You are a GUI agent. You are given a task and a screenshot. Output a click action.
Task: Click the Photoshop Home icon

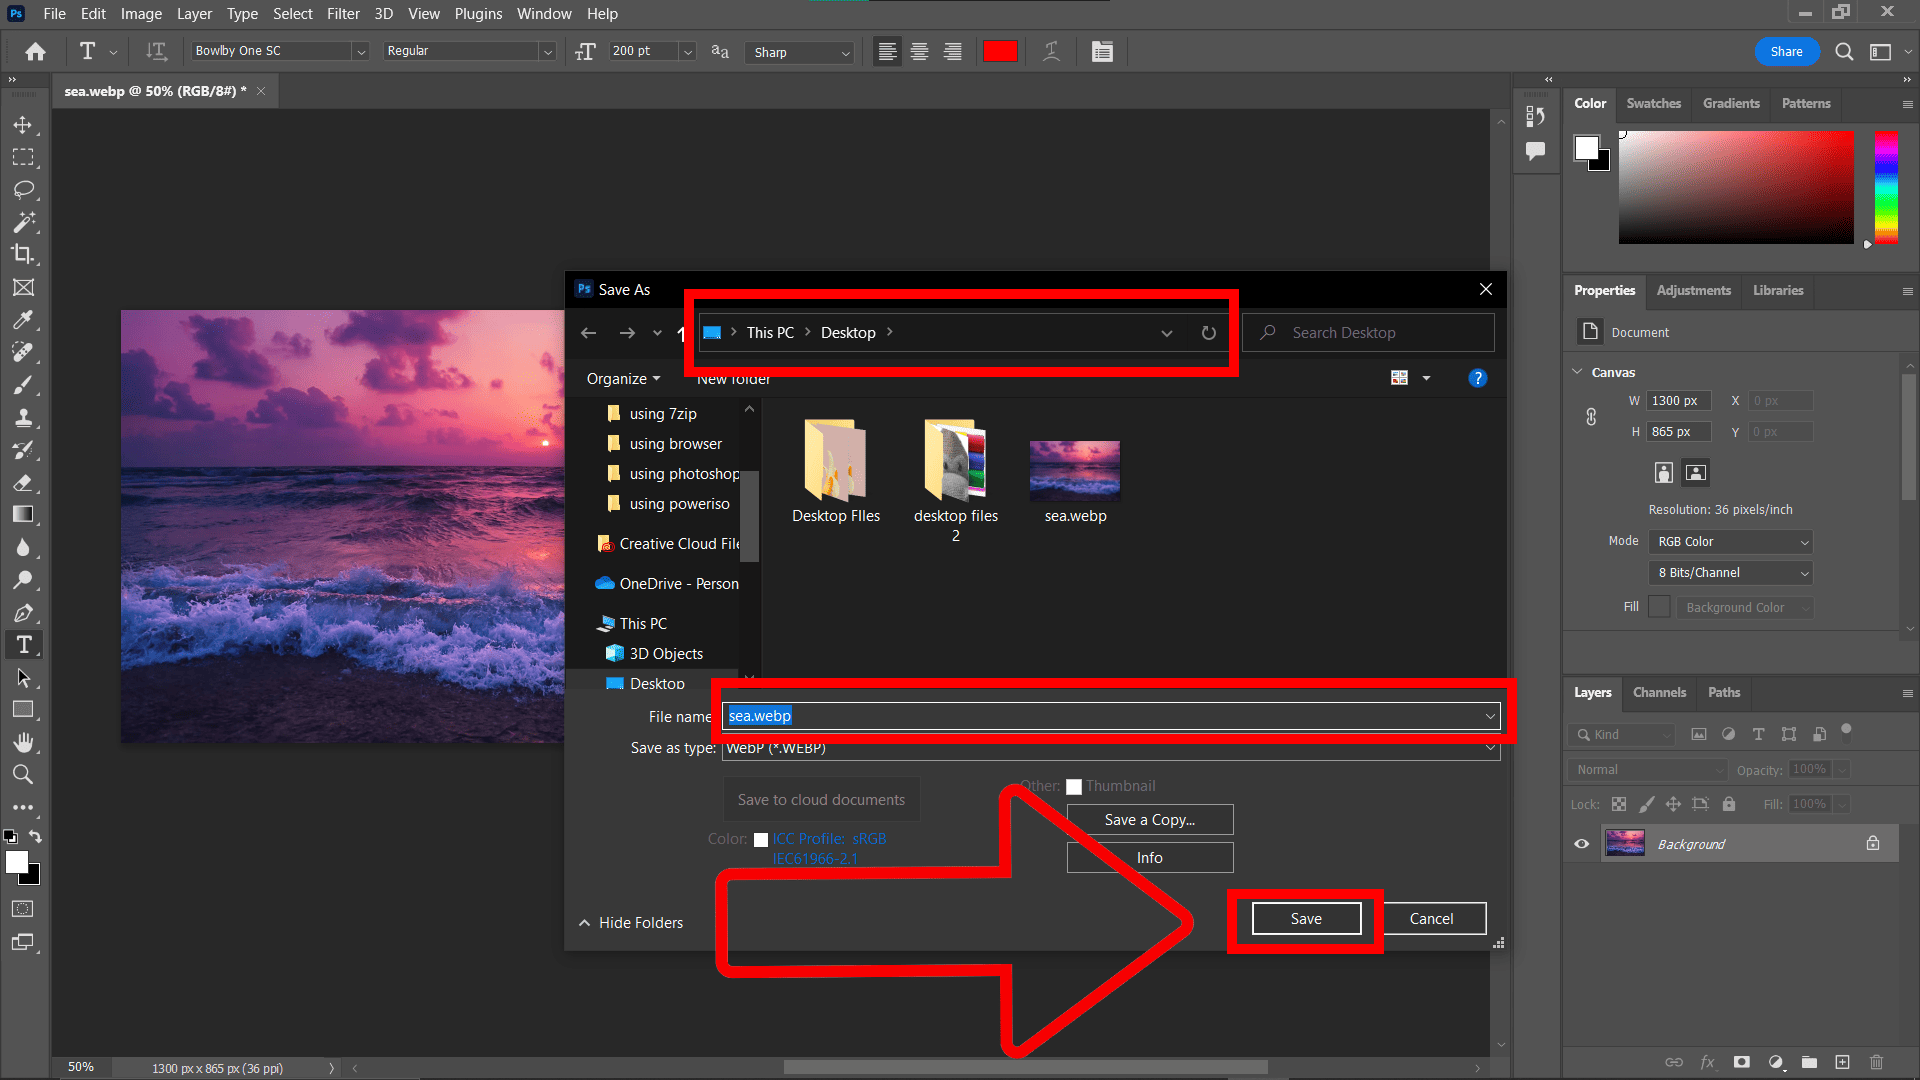[35, 51]
